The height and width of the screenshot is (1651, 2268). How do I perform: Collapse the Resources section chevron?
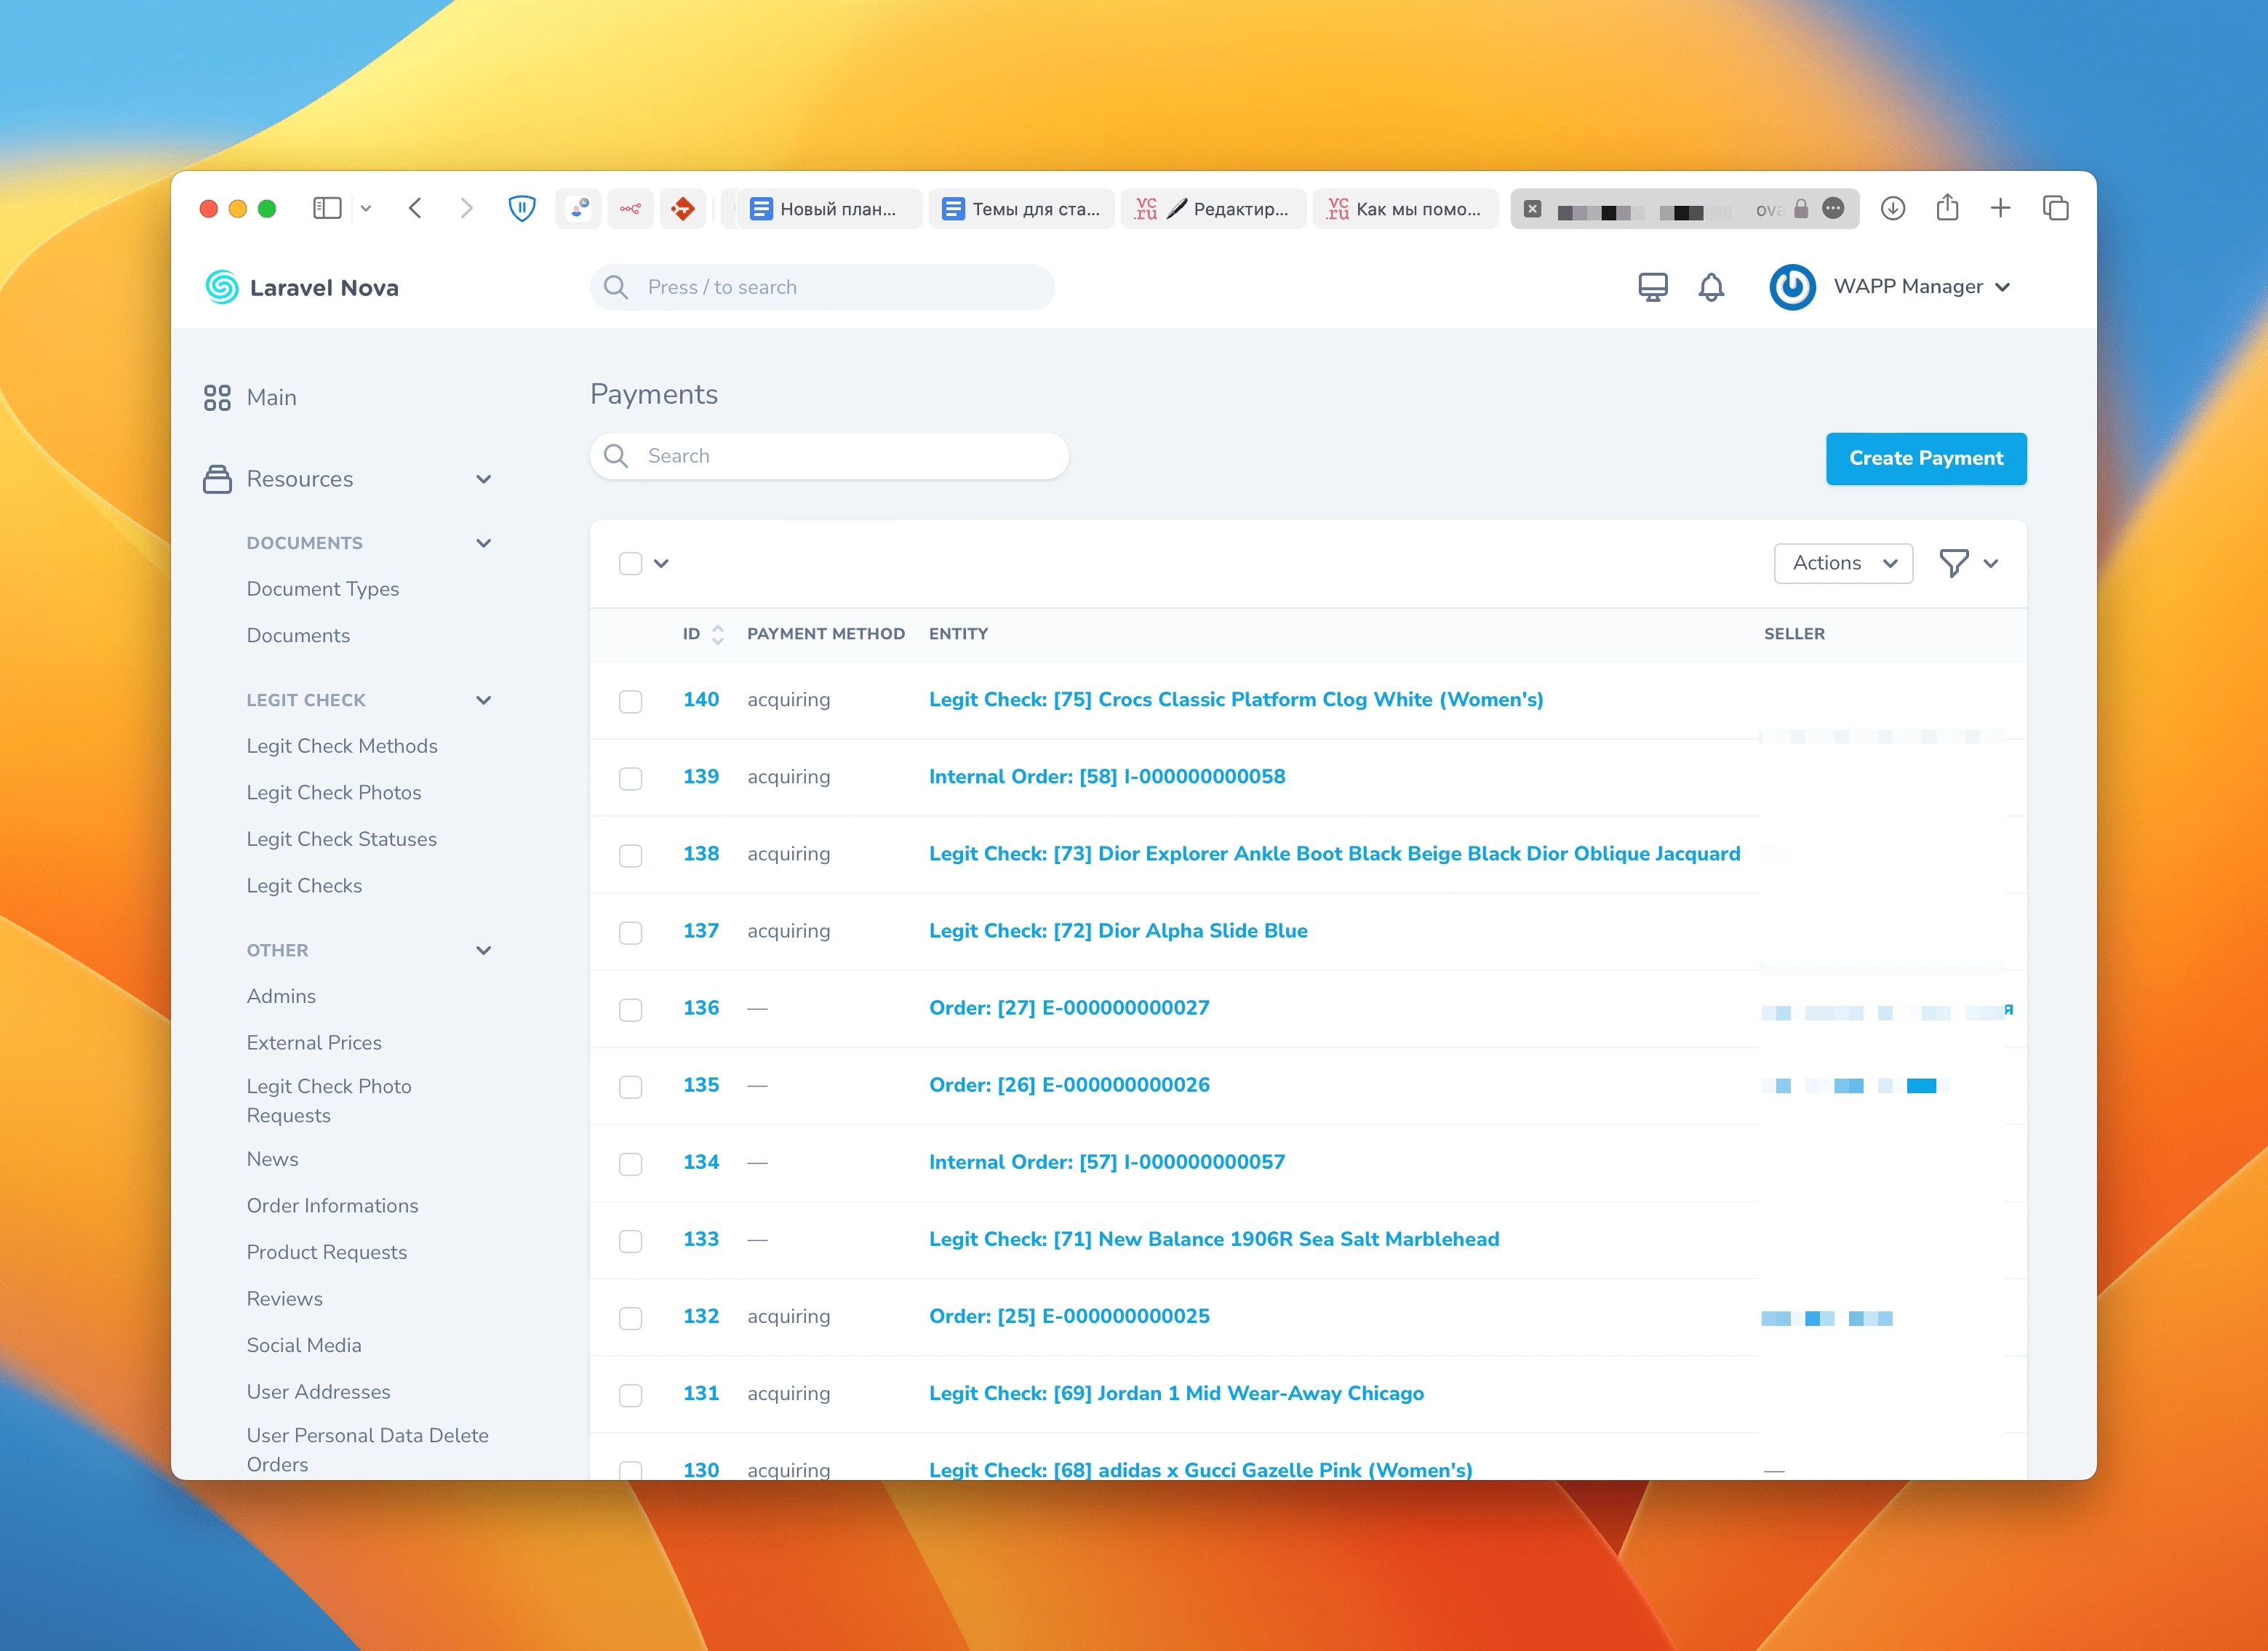(484, 479)
